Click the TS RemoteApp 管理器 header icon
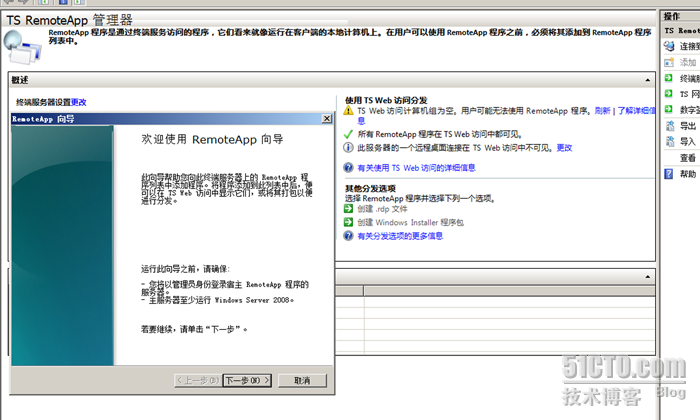The width and height of the screenshot is (700, 420). (x=22, y=47)
